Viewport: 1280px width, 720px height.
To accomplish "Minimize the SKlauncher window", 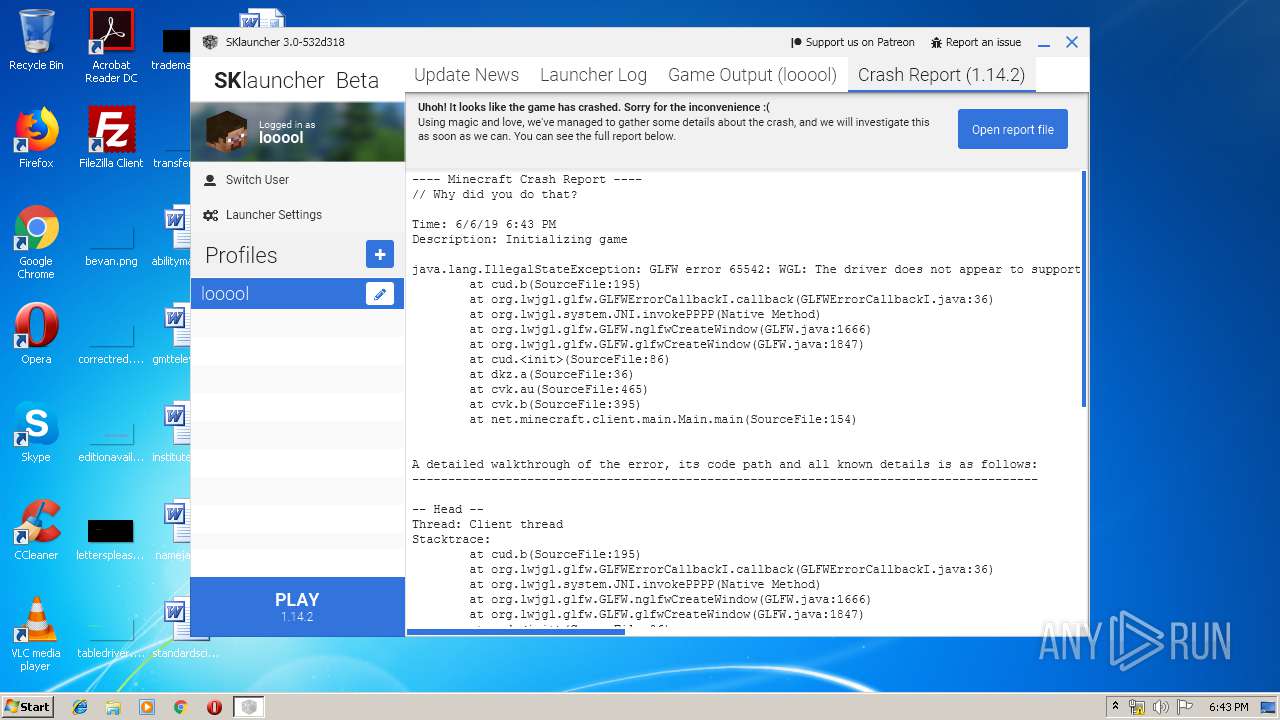I will pos(1044,42).
